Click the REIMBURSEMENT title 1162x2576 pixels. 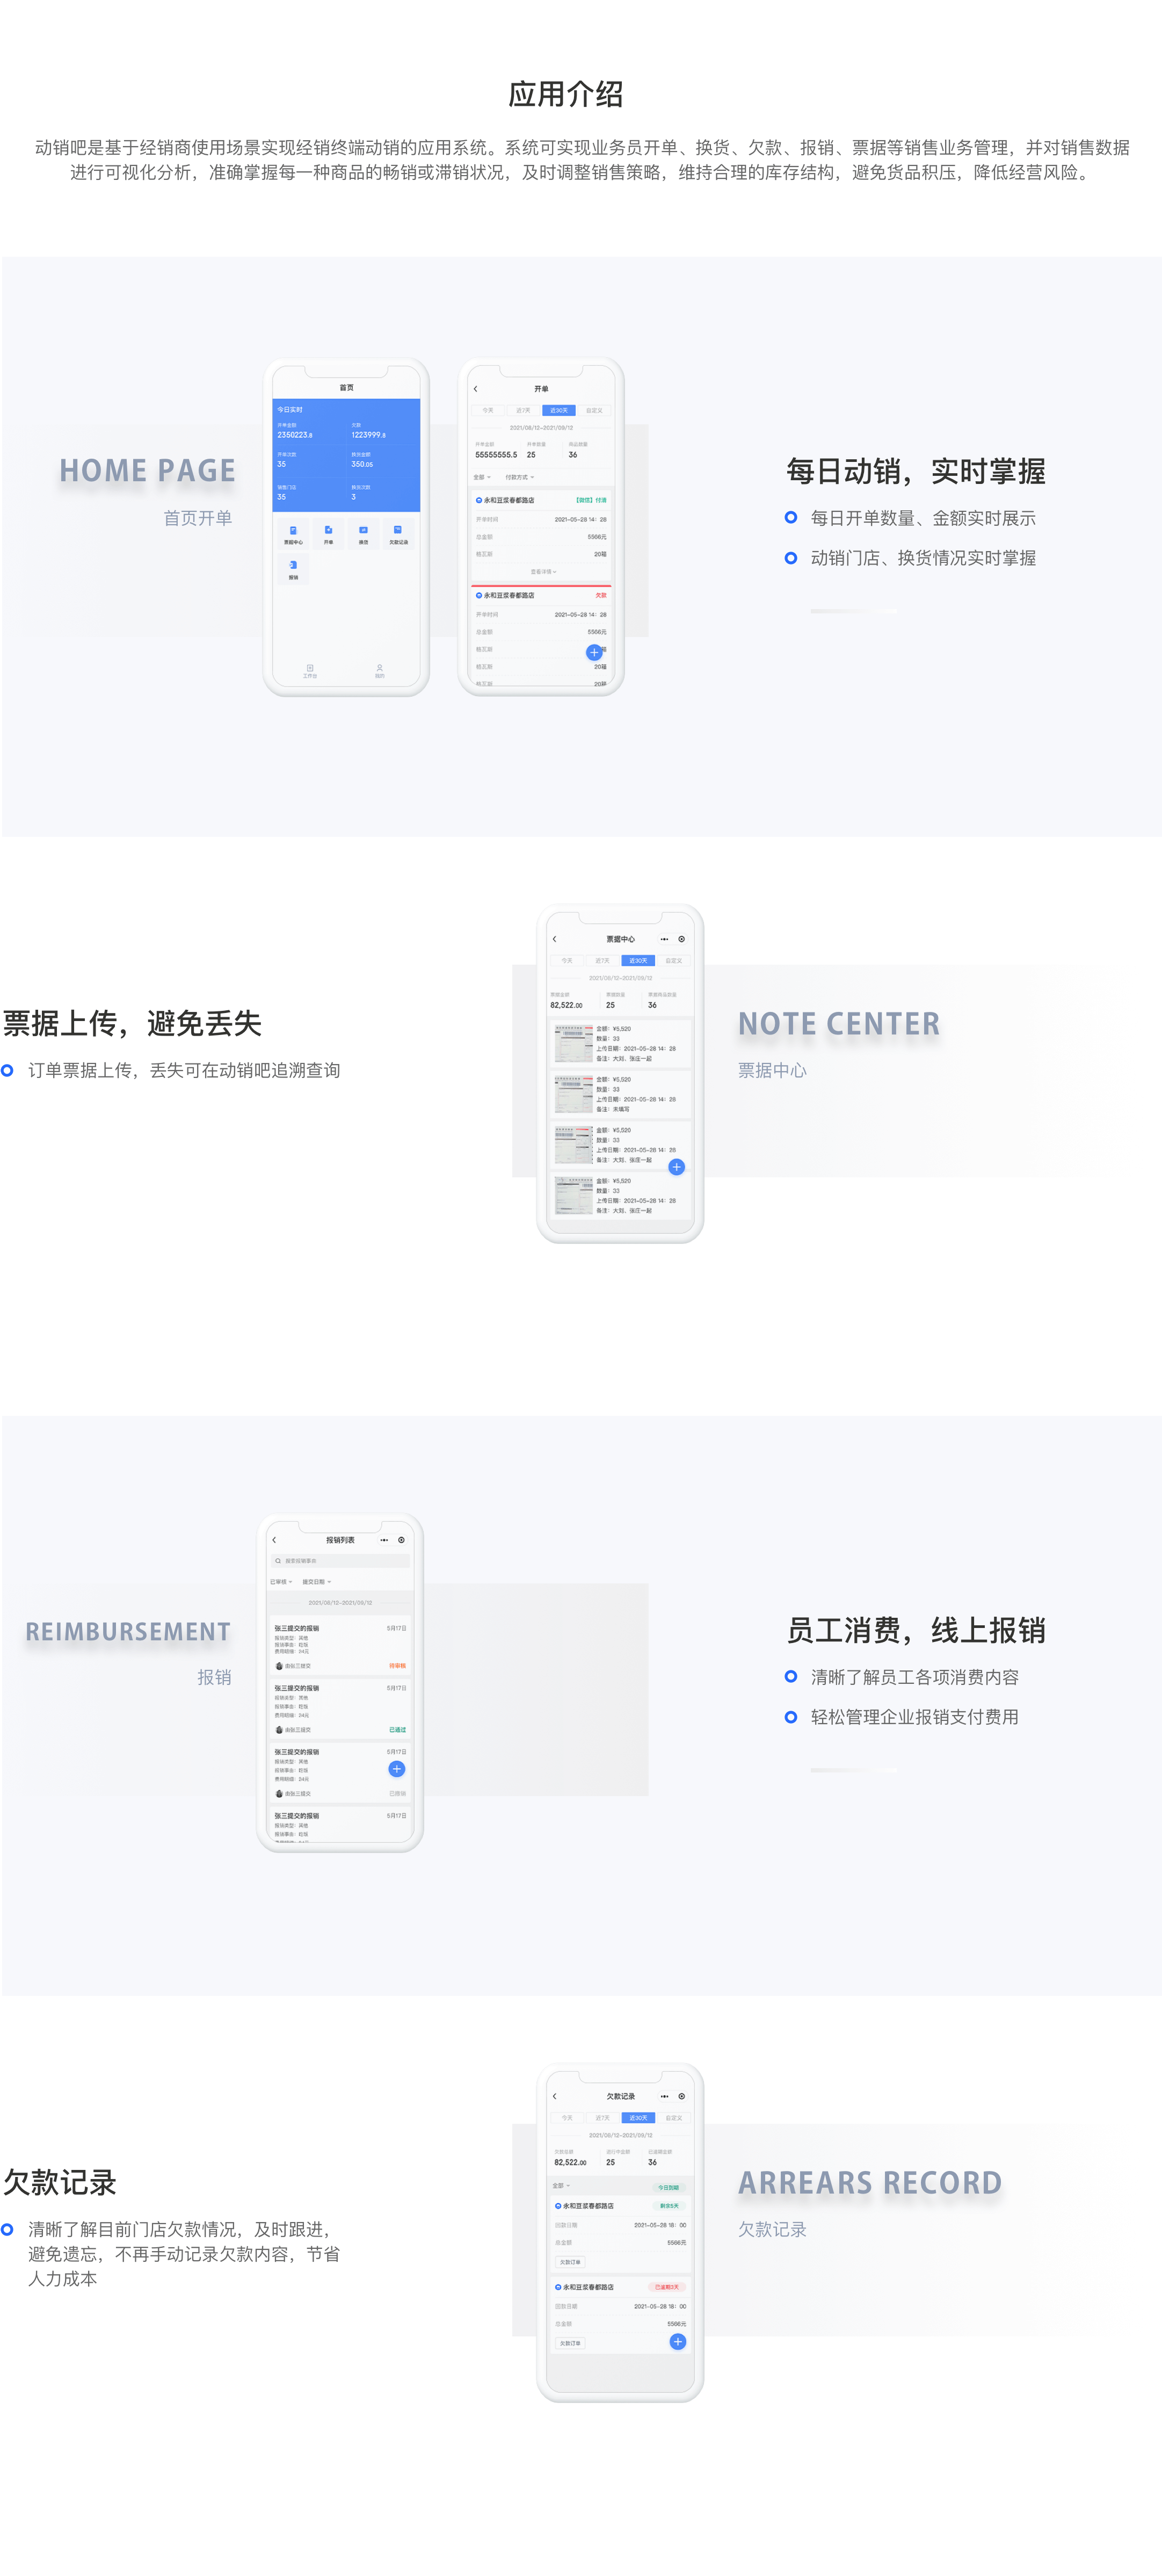(x=128, y=1632)
